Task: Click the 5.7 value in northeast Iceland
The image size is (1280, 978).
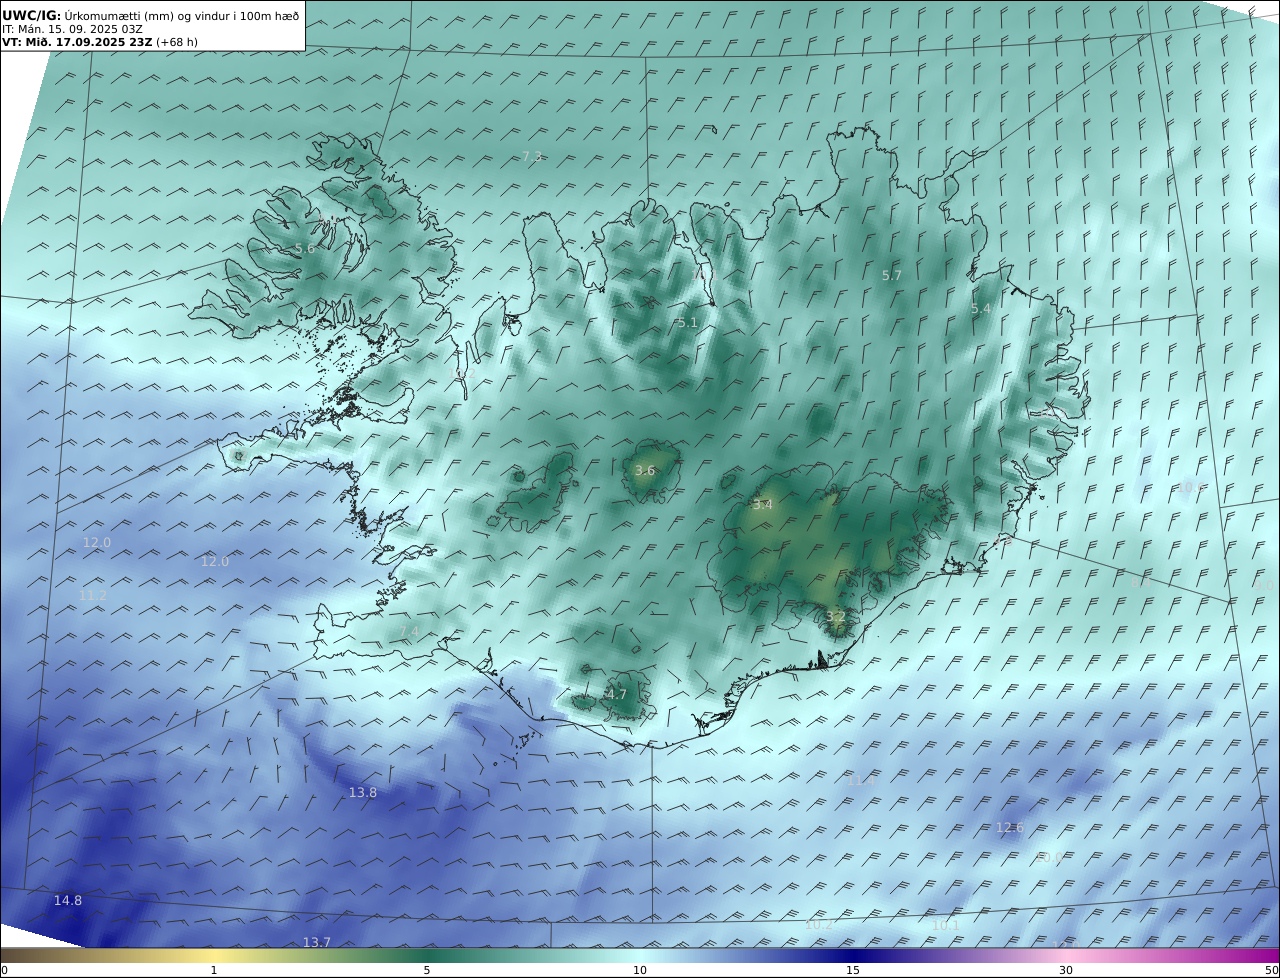Action: [891, 275]
